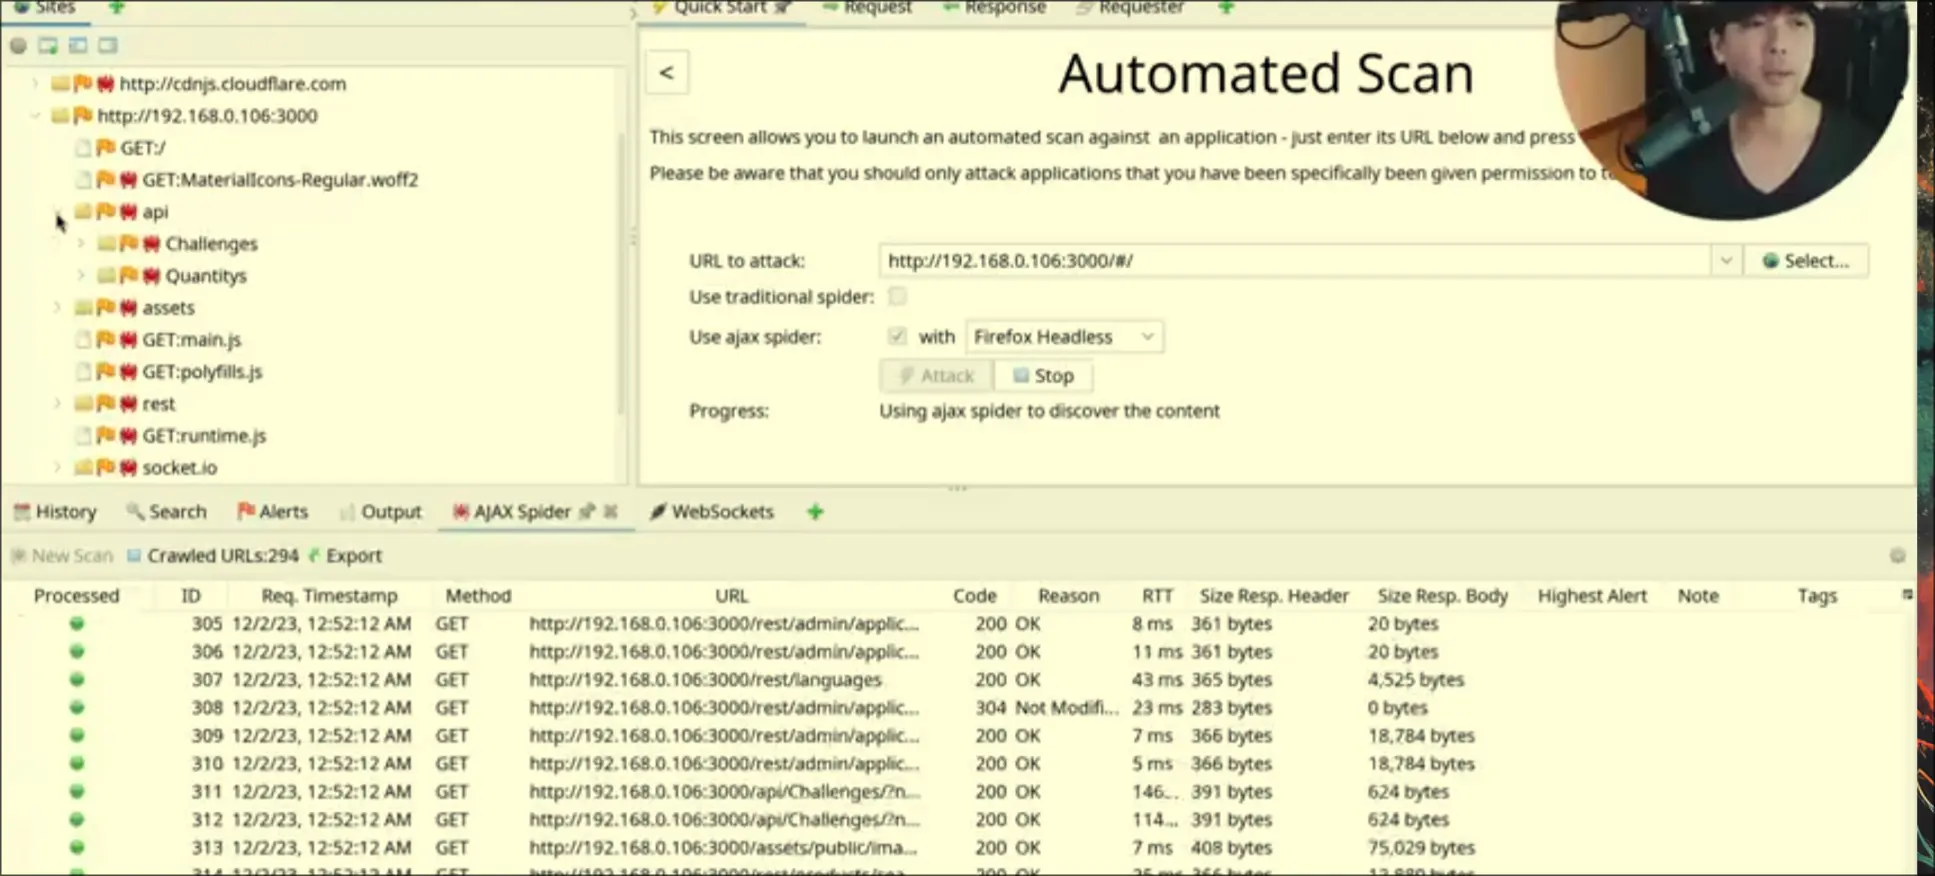Click the green plus beside the Sites tab
This screenshot has width=1935, height=876.
(116, 7)
